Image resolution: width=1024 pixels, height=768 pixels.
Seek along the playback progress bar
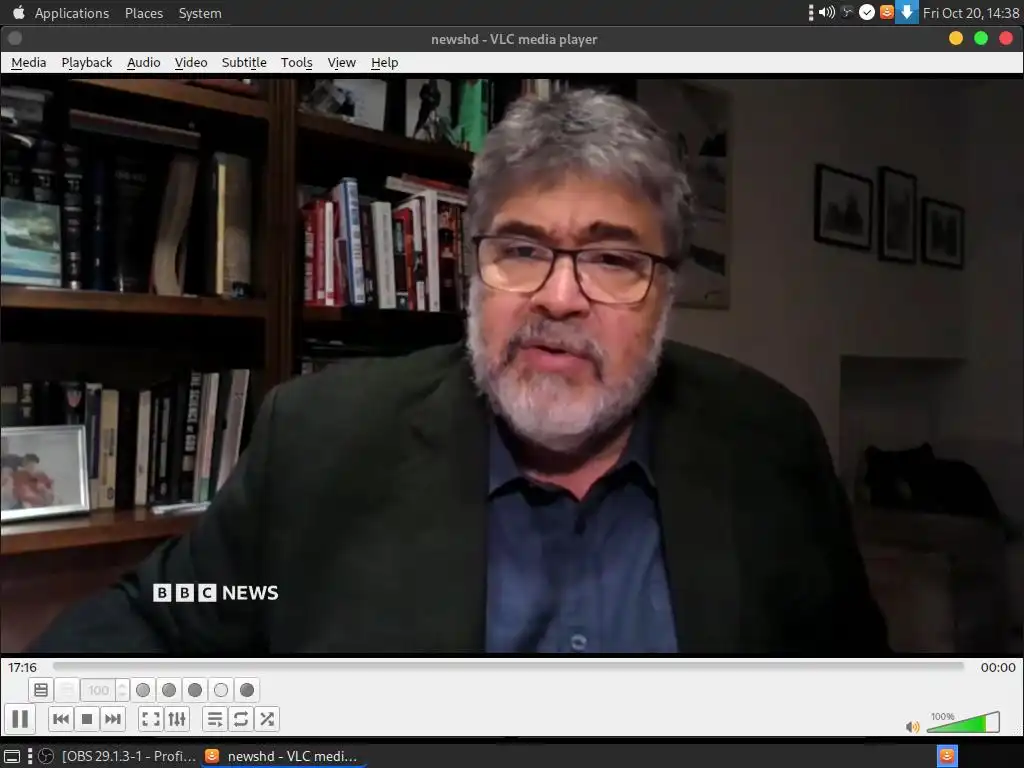(x=508, y=667)
